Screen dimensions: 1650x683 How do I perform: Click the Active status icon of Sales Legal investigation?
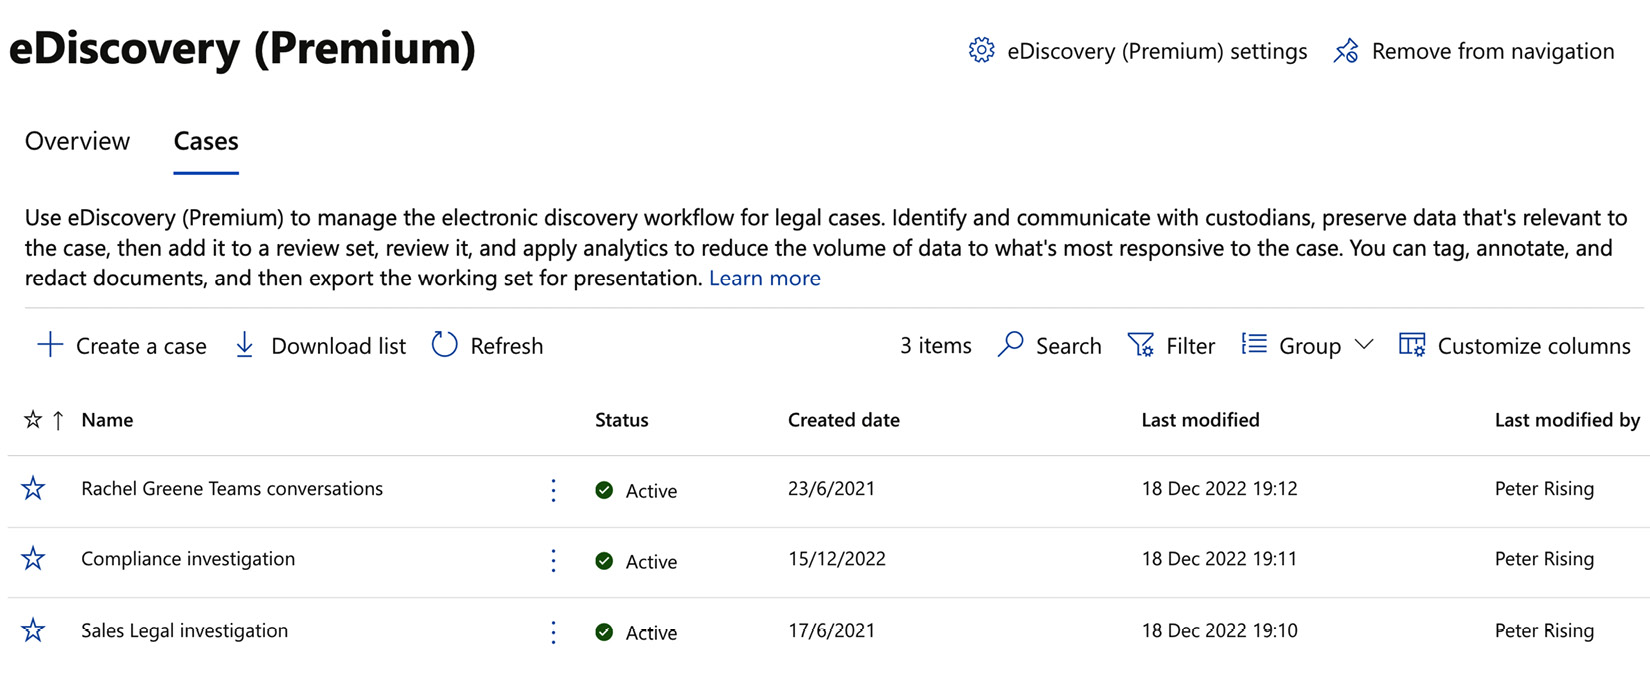click(604, 632)
